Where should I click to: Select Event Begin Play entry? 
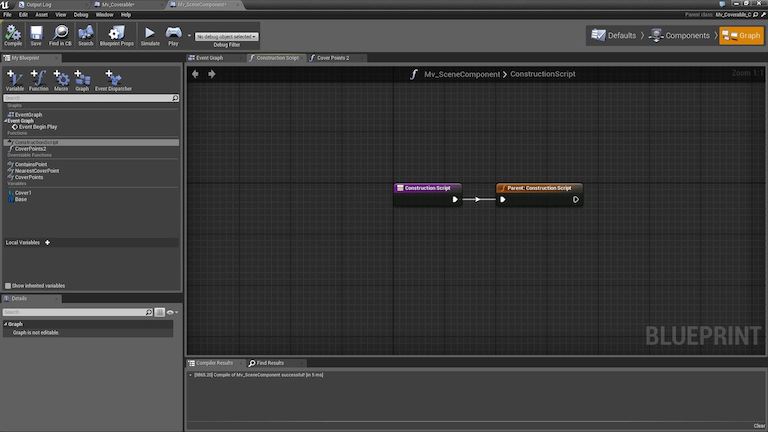[38, 127]
